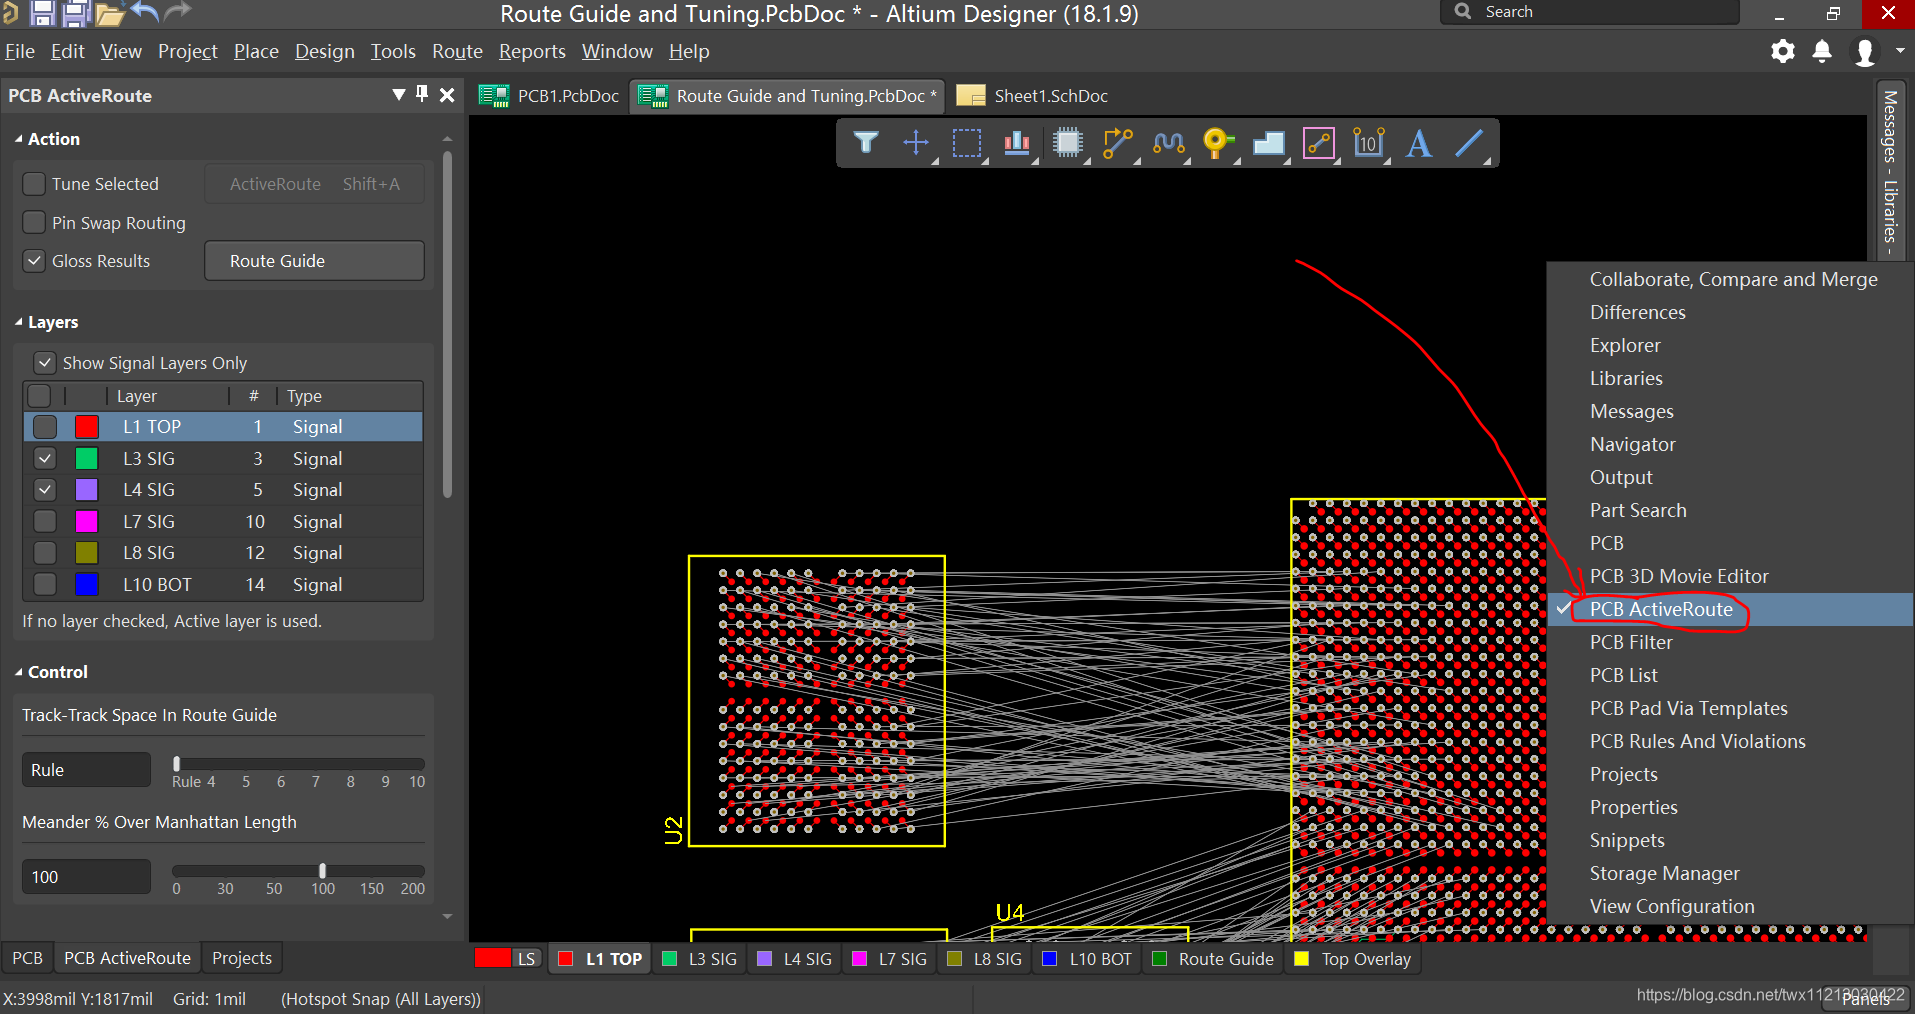Open the Design menu
The width and height of the screenshot is (1915, 1014).
[x=325, y=51]
